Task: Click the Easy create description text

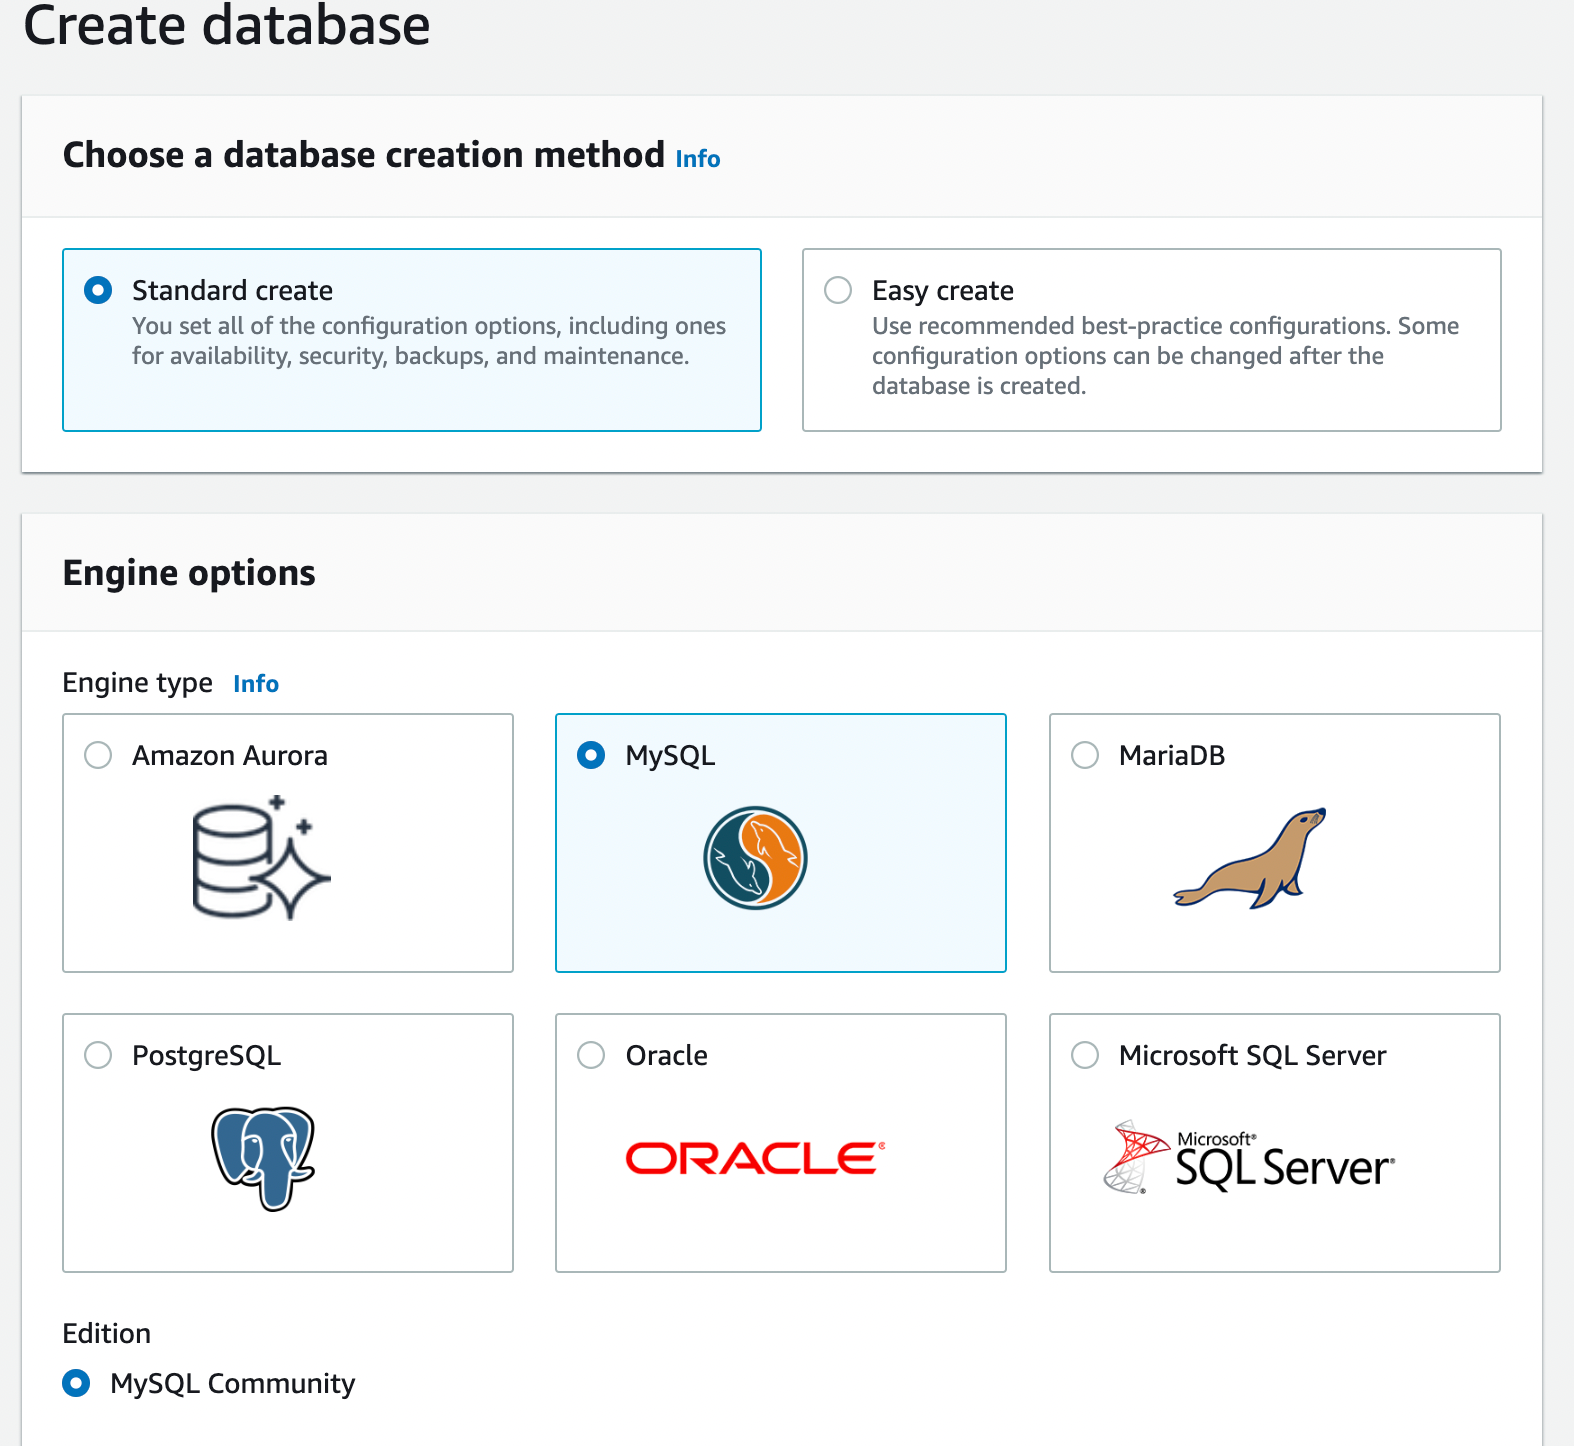Action: click(x=1164, y=356)
